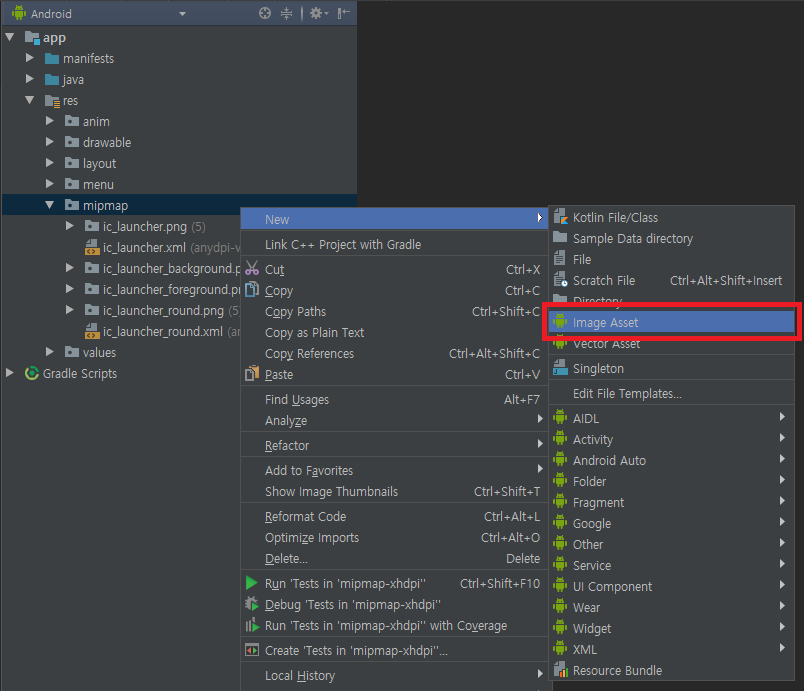Click the Create Tests icon
The height and width of the screenshot is (691, 804).
pos(252,650)
